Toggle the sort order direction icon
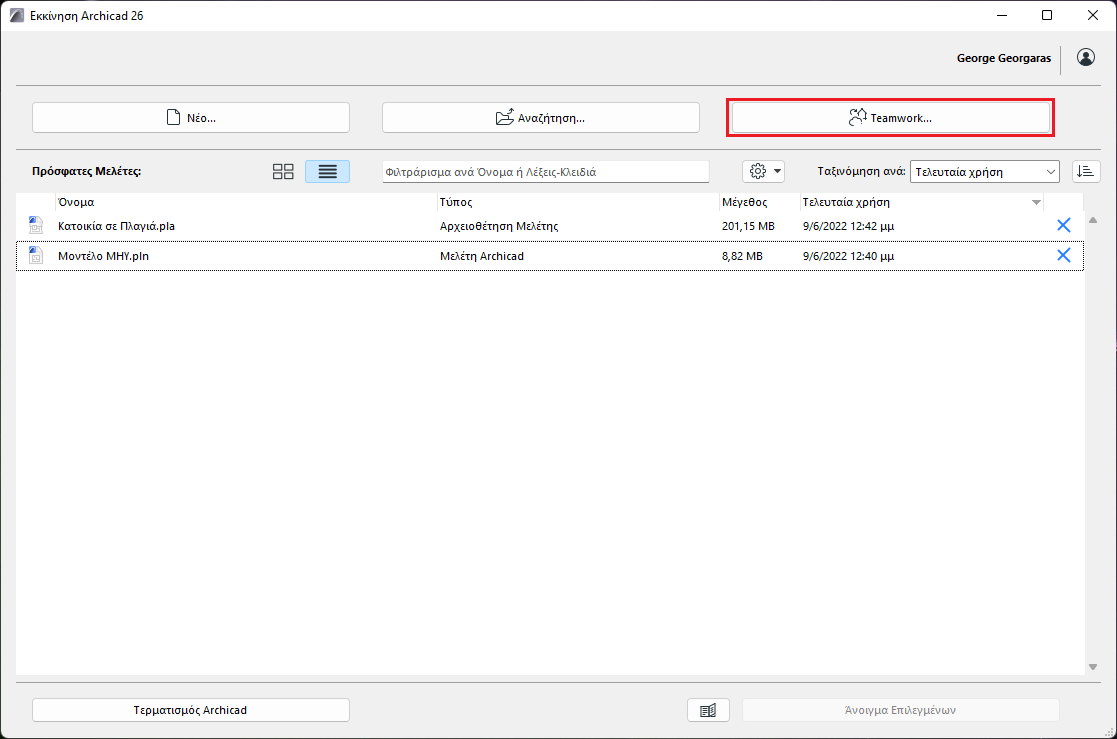Screen dimensions: 1117x739 click(x=1086, y=172)
